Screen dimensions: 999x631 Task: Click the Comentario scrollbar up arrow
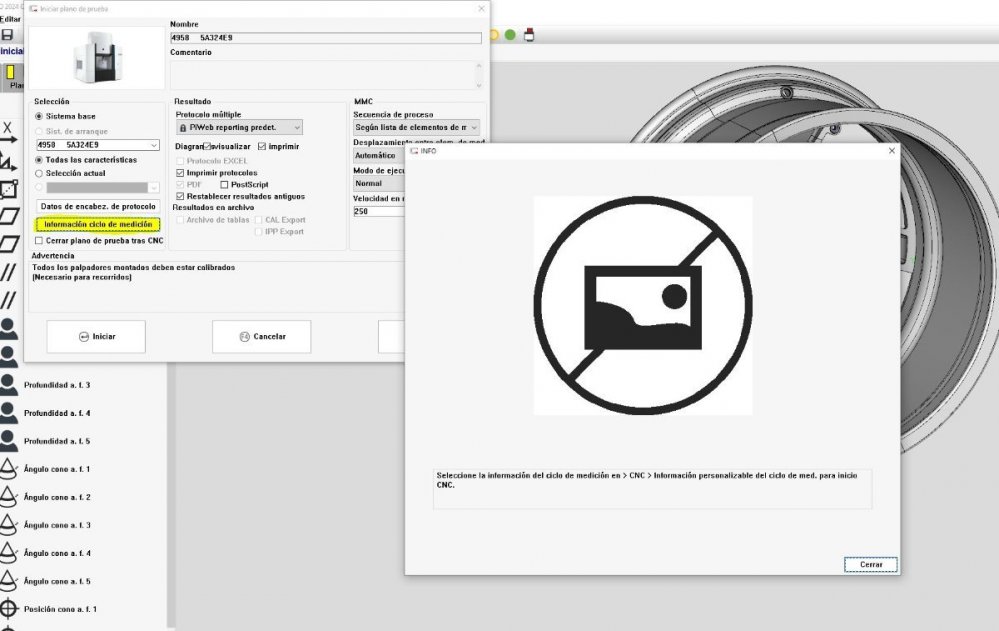(x=479, y=66)
